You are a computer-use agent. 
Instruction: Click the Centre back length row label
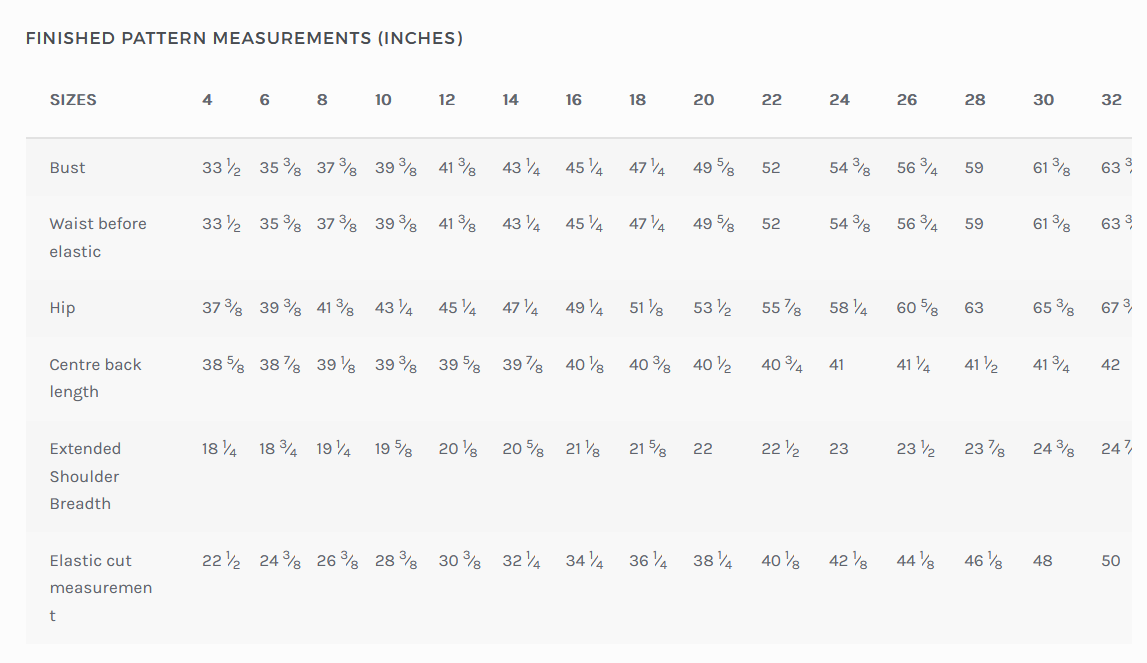95,378
